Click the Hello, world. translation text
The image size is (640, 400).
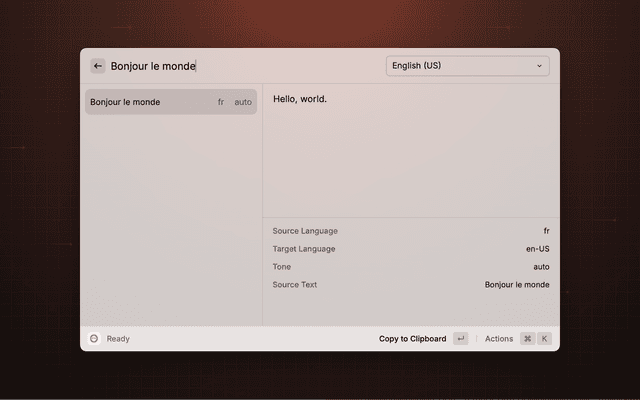pos(300,99)
